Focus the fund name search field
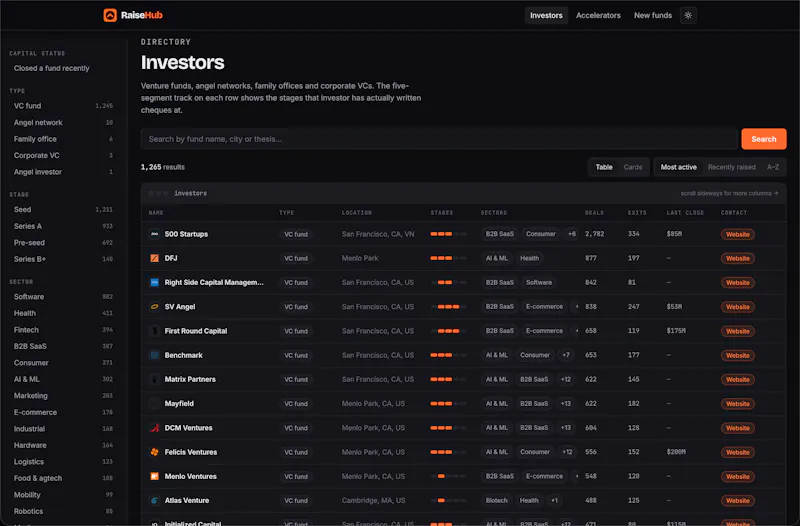Viewport: 800px width, 526px height. click(x=439, y=139)
